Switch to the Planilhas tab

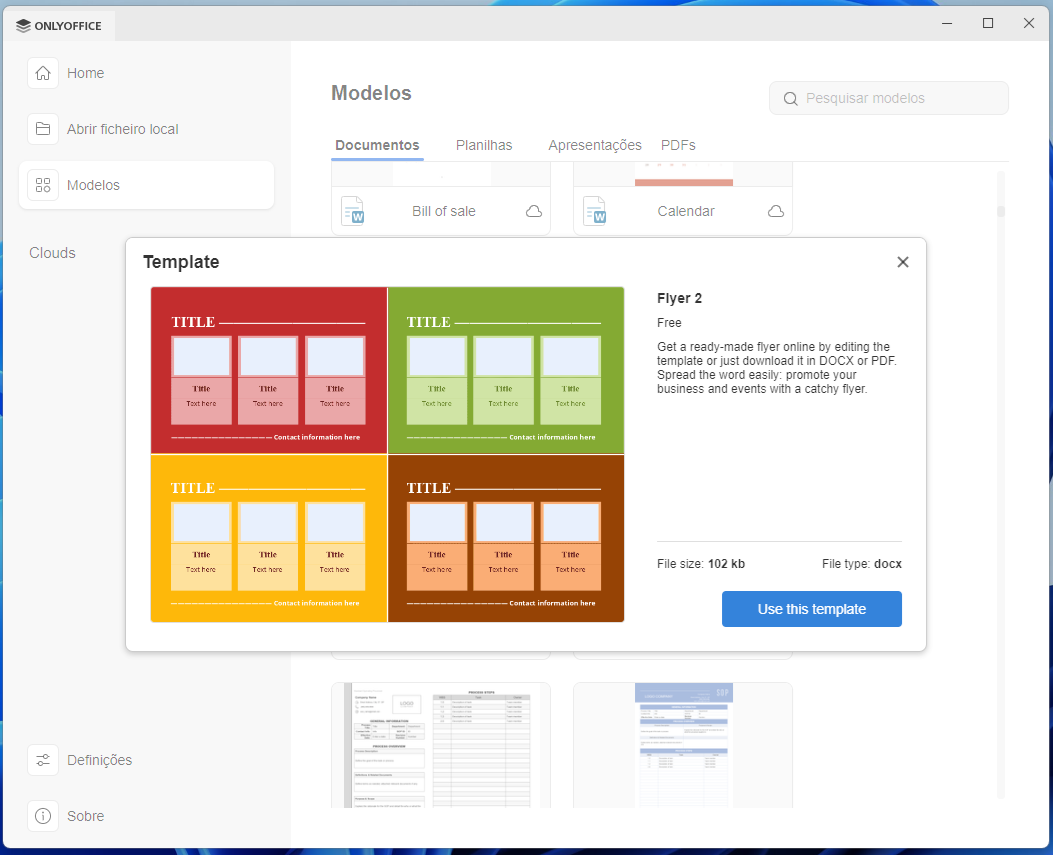click(x=484, y=145)
